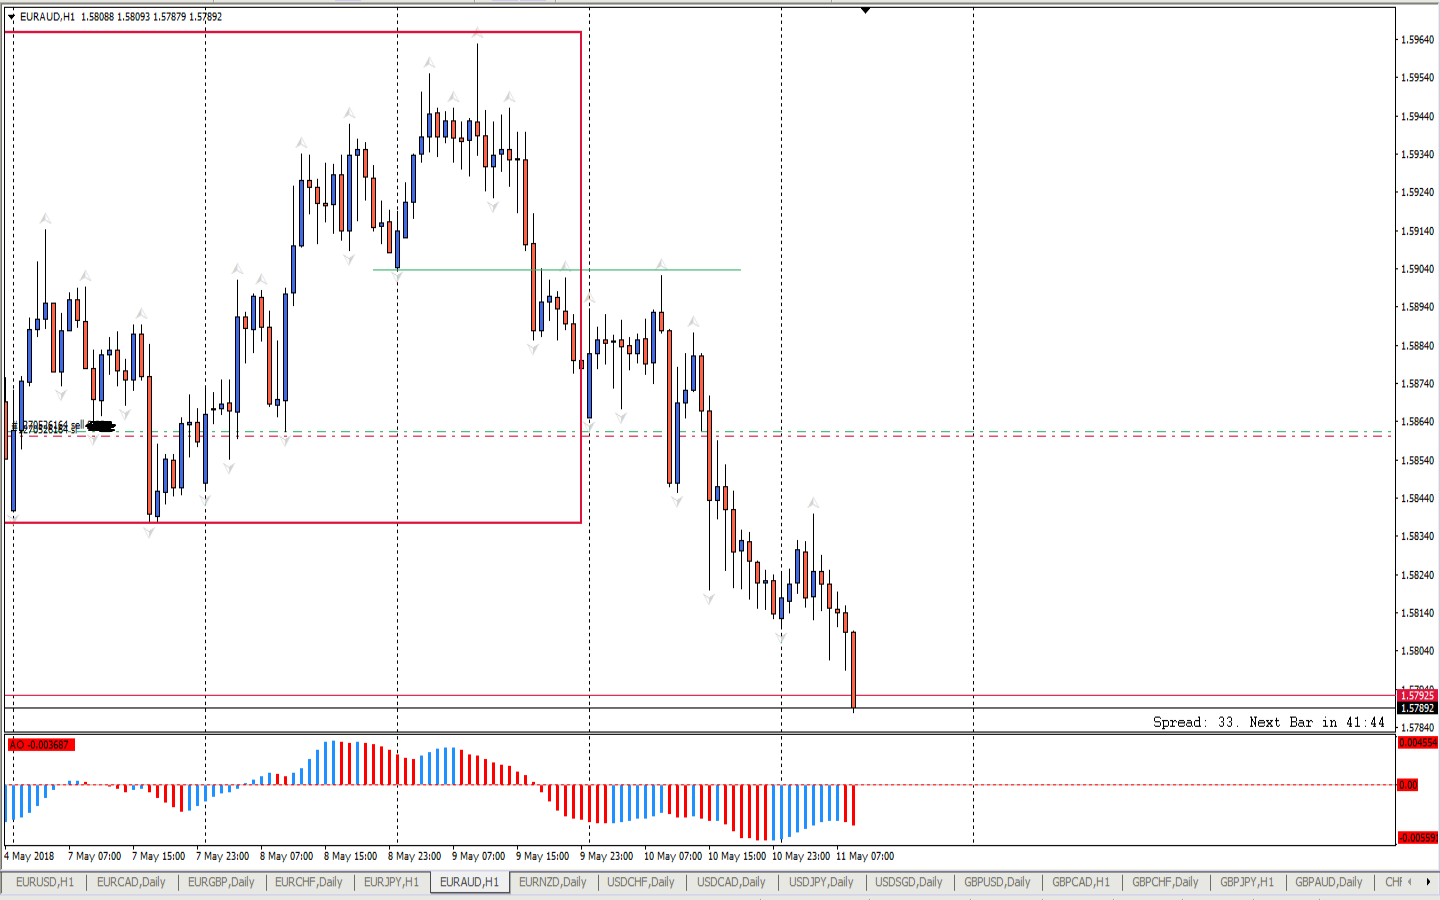Click the 'Spread: 33. Next Bar in' text

(x=1268, y=722)
